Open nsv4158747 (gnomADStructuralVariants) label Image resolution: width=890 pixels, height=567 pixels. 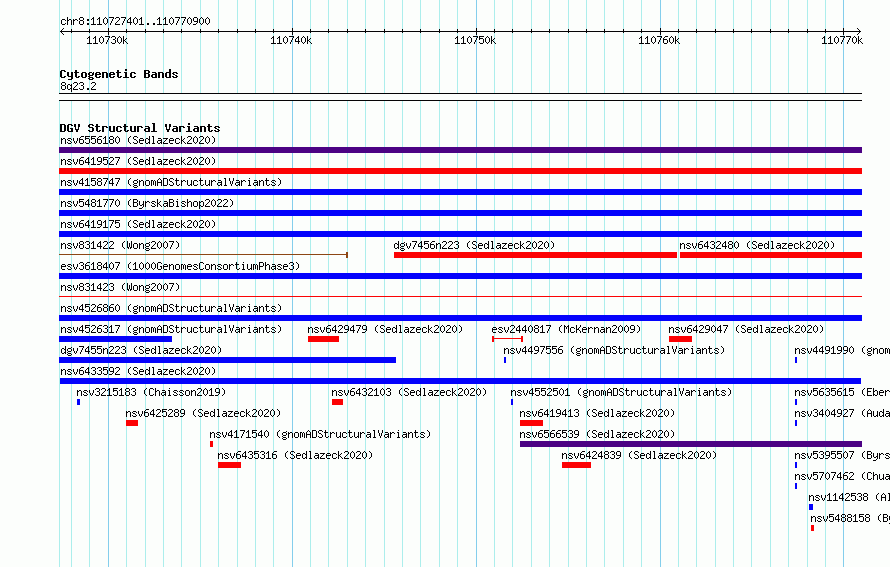tap(171, 182)
